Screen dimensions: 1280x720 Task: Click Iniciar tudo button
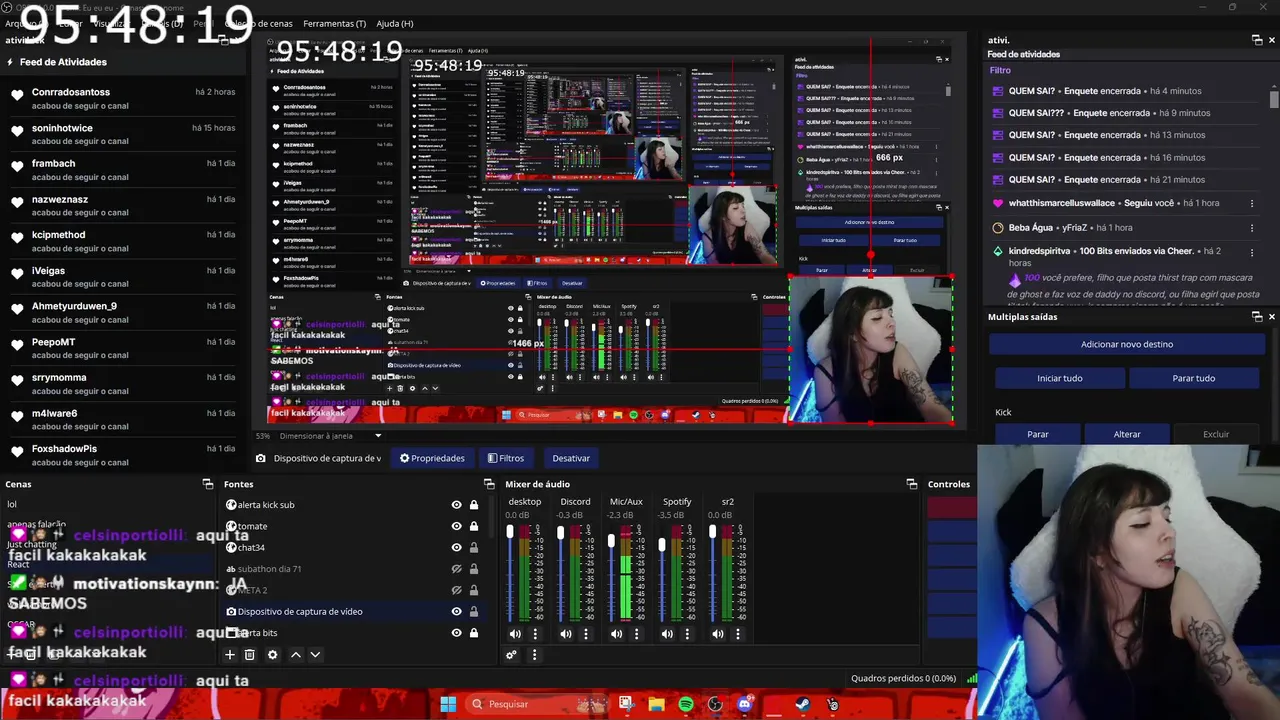[x=1060, y=378]
